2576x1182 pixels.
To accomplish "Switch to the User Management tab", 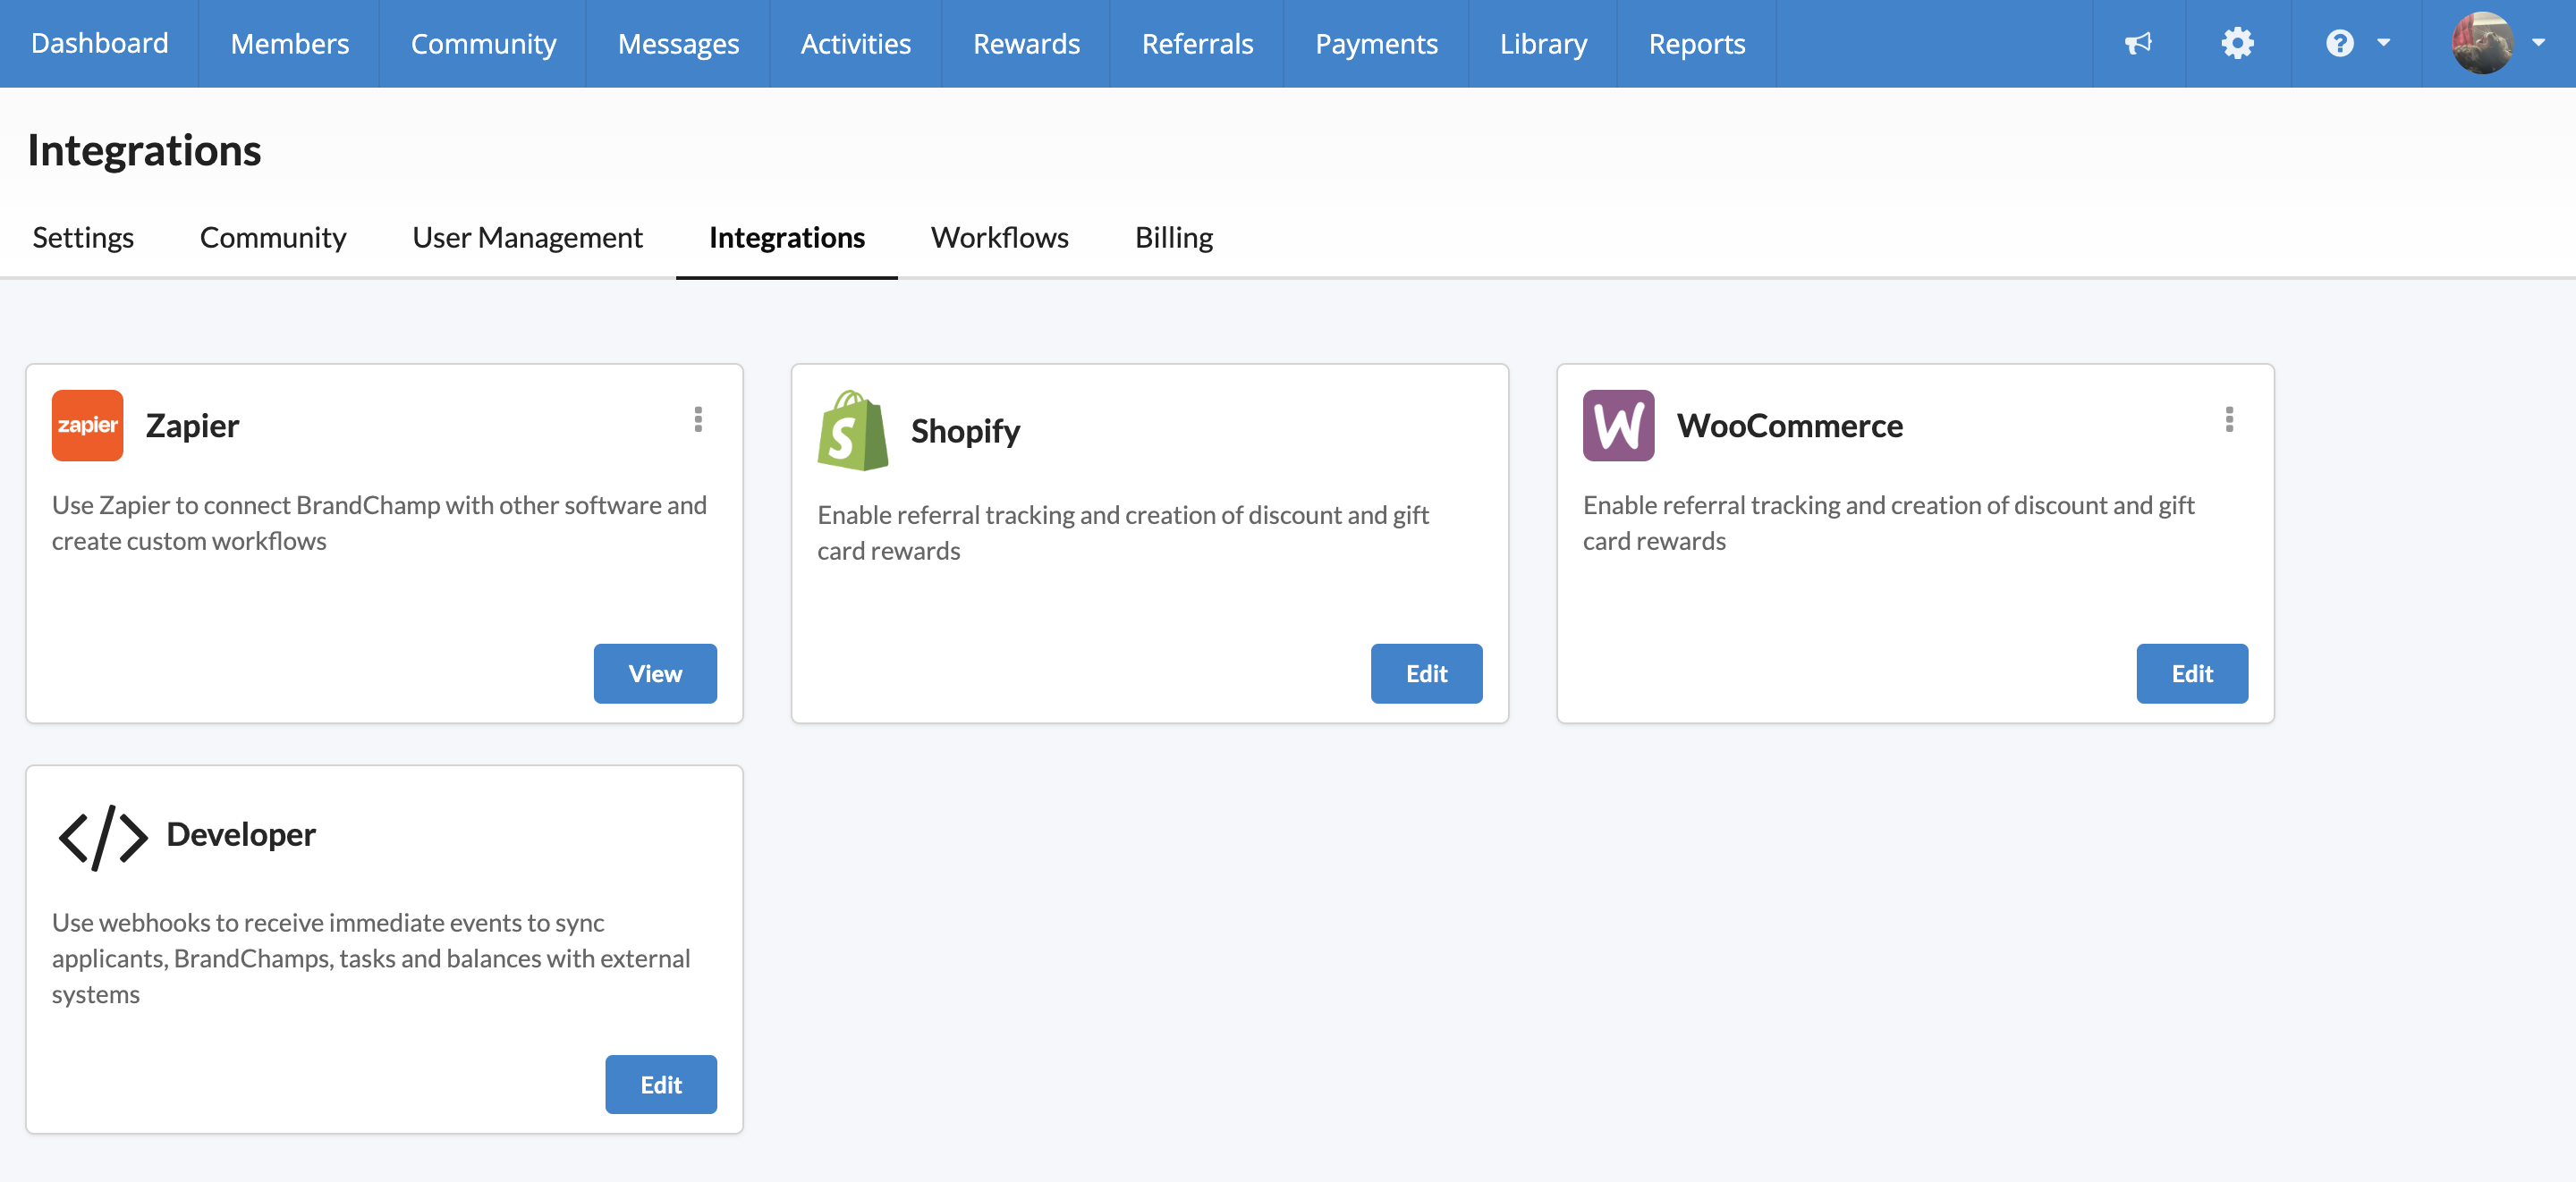I will click(x=527, y=237).
